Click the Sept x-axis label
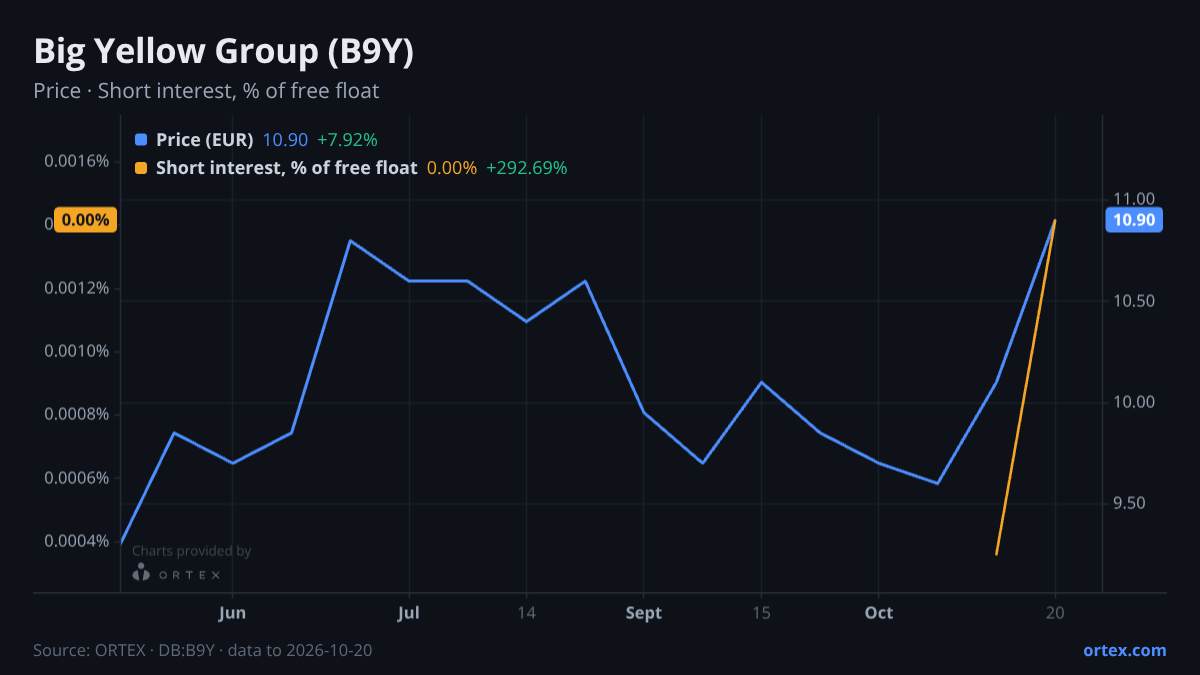1200x675 pixels. (644, 613)
